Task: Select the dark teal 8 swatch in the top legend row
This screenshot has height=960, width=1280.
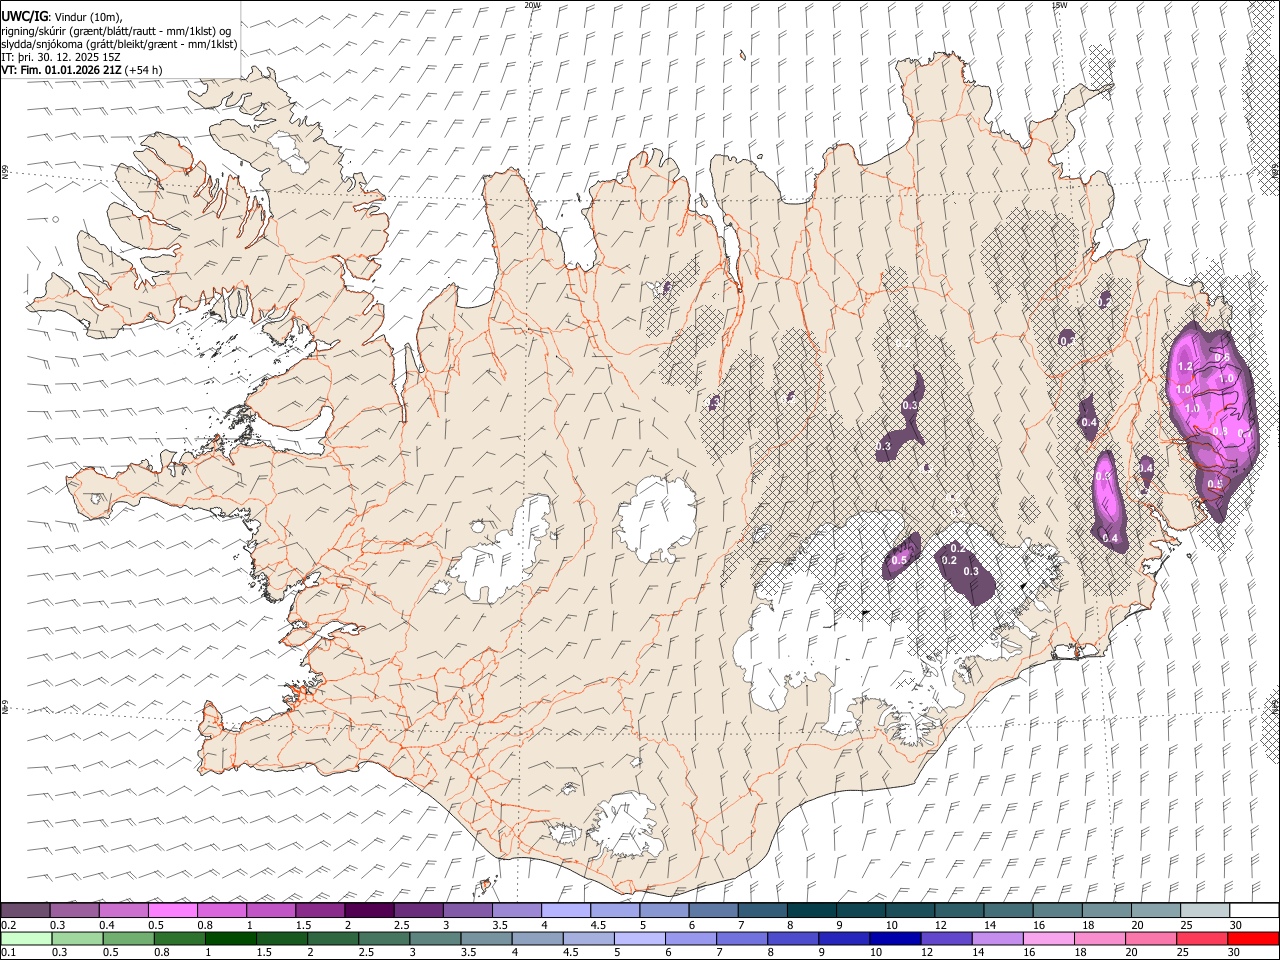Action: [x=812, y=910]
